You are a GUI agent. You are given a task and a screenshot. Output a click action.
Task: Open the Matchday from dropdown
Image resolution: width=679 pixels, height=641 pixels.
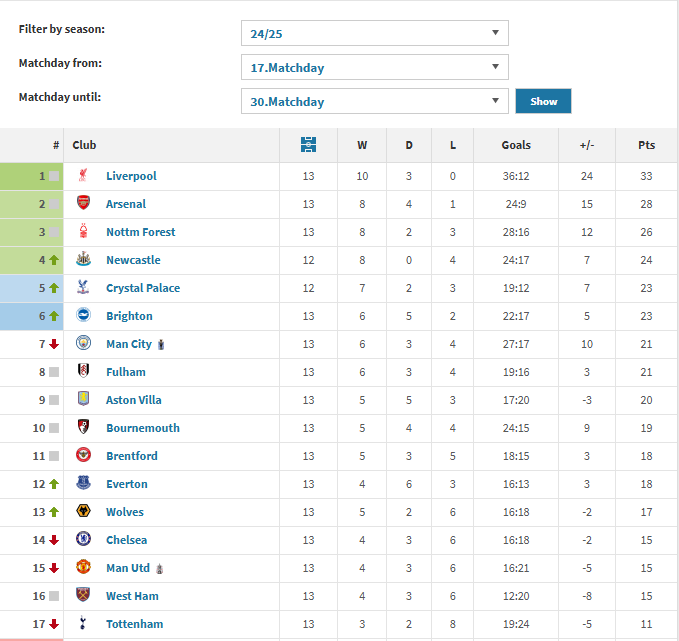pos(375,67)
